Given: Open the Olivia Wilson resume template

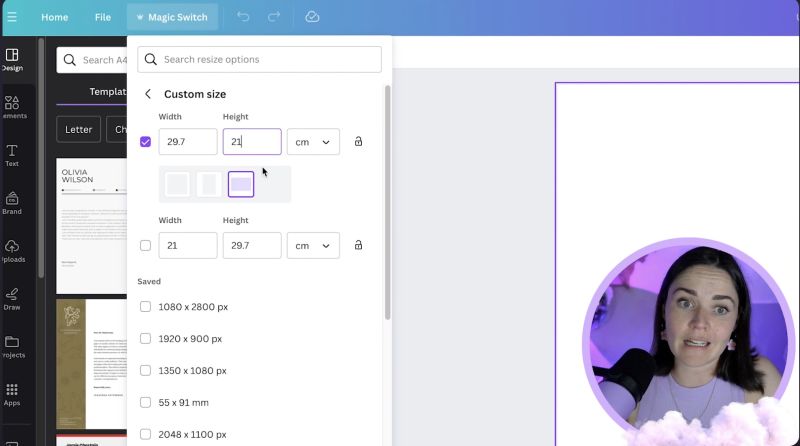Looking at the screenshot, I should click(x=92, y=226).
